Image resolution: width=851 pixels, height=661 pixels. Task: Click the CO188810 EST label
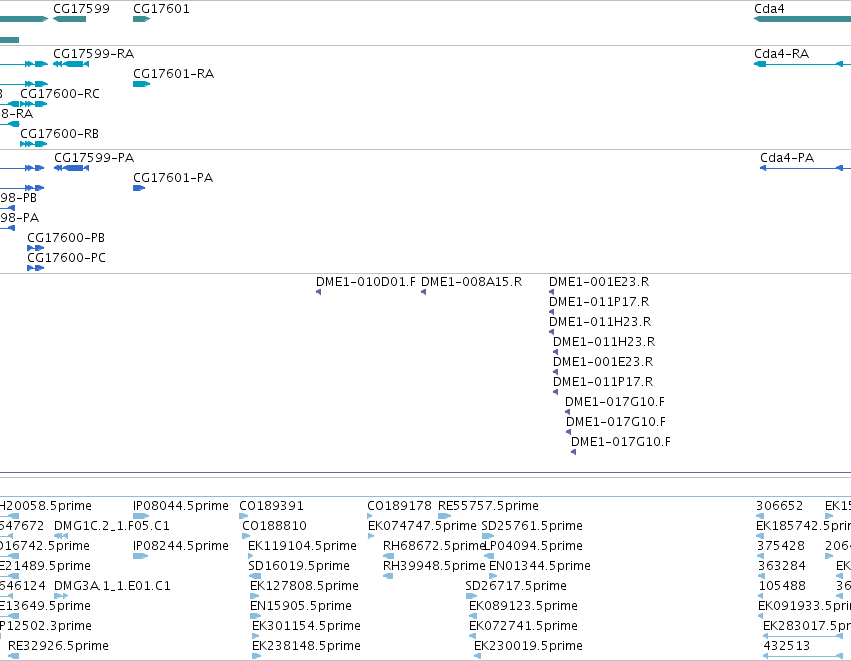click(275, 526)
